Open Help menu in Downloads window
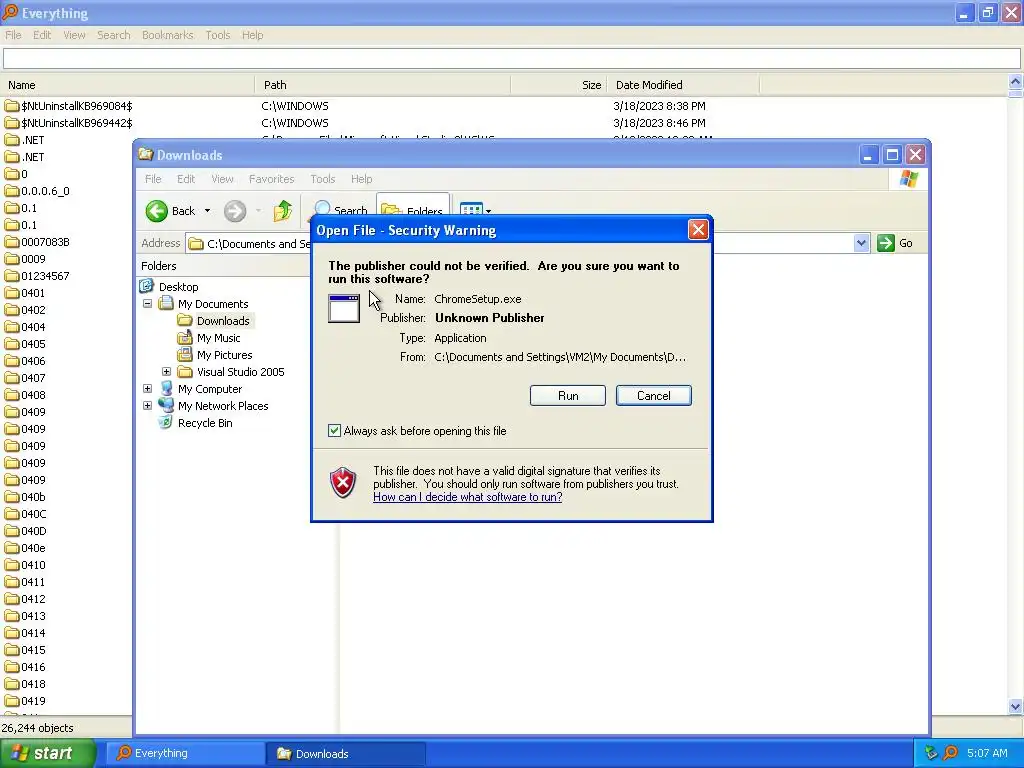The height and width of the screenshot is (768, 1024). pyautogui.click(x=361, y=179)
